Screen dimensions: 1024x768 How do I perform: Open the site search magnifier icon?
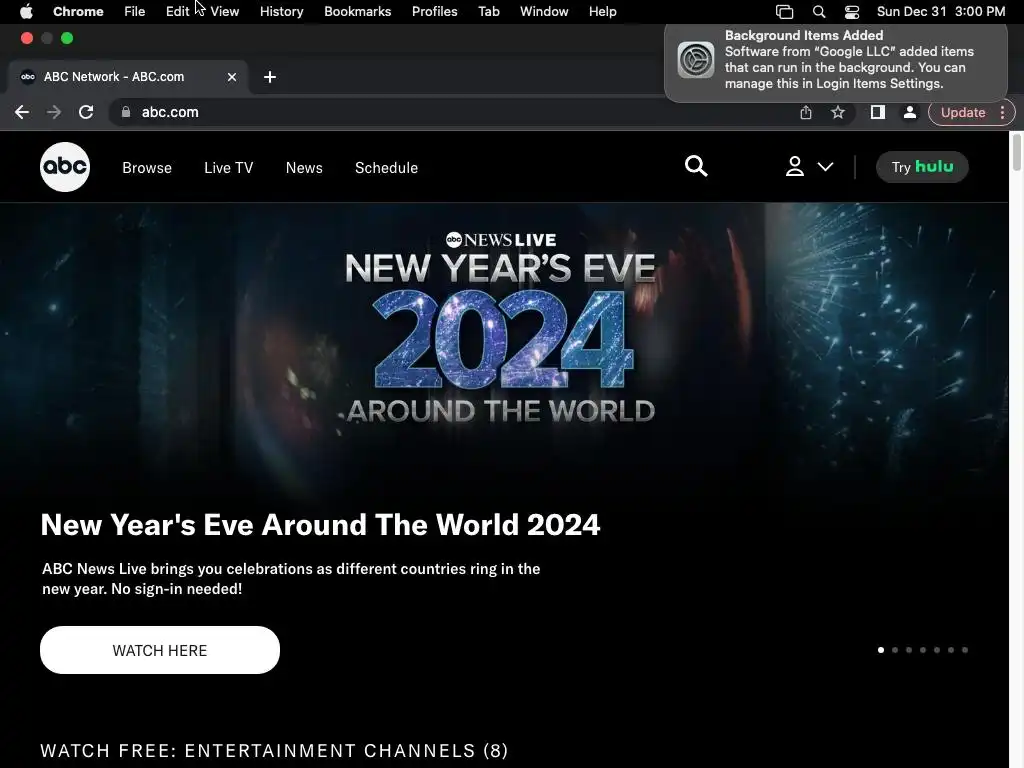tap(696, 167)
